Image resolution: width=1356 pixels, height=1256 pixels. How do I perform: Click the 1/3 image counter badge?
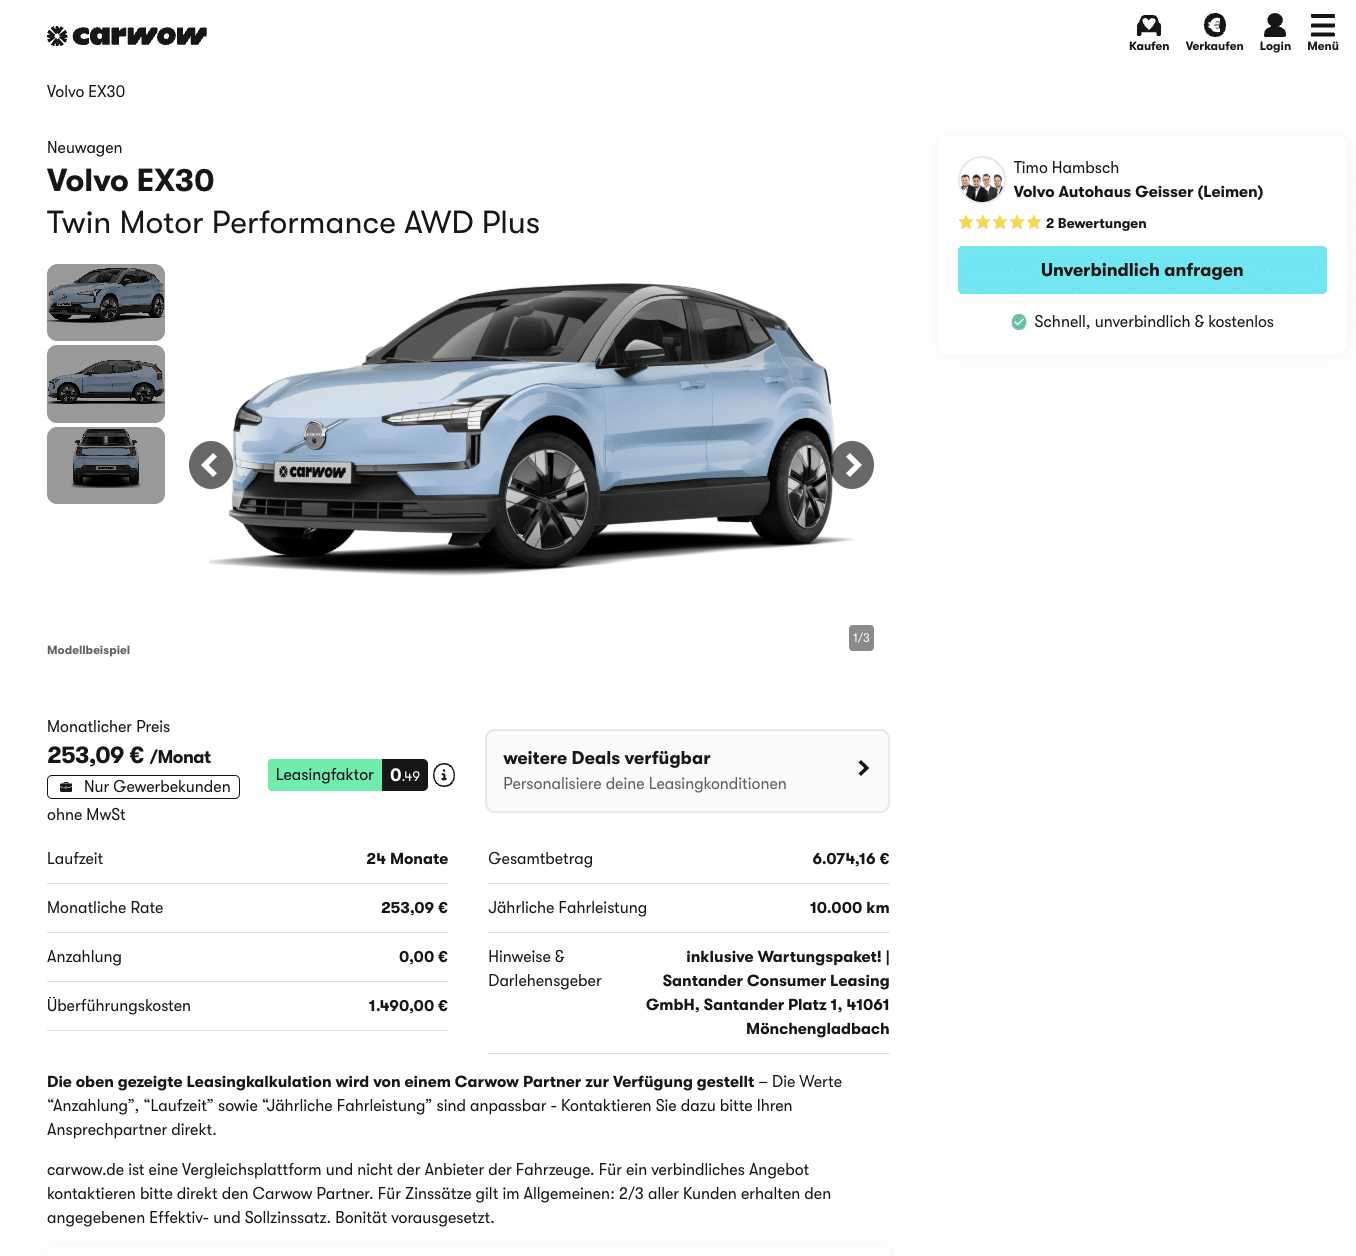click(861, 638)
